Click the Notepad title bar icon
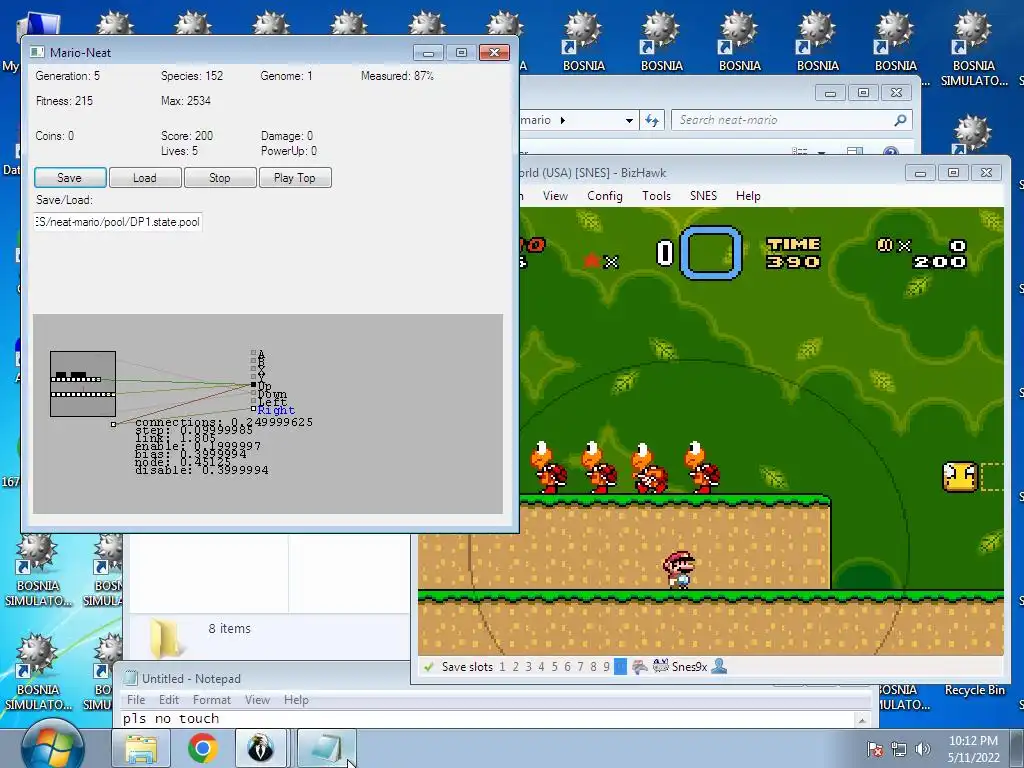Image resolution: width=1024 pixels, height=768 pixels. click(131, 679)
